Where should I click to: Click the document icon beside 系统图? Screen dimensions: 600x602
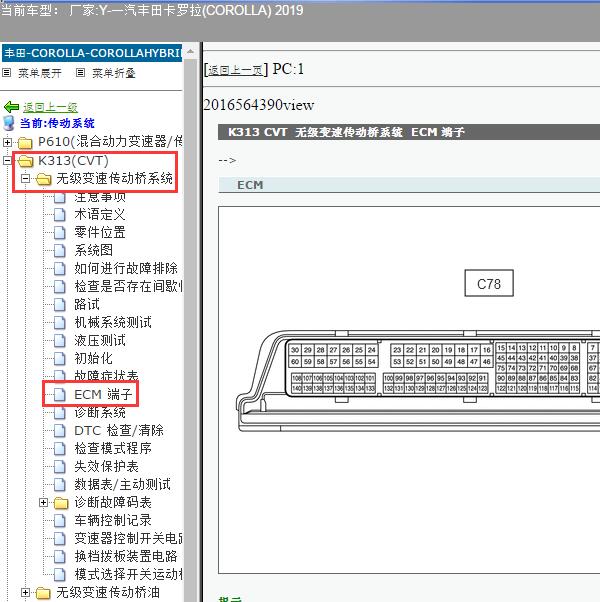[x=60, y=250]
